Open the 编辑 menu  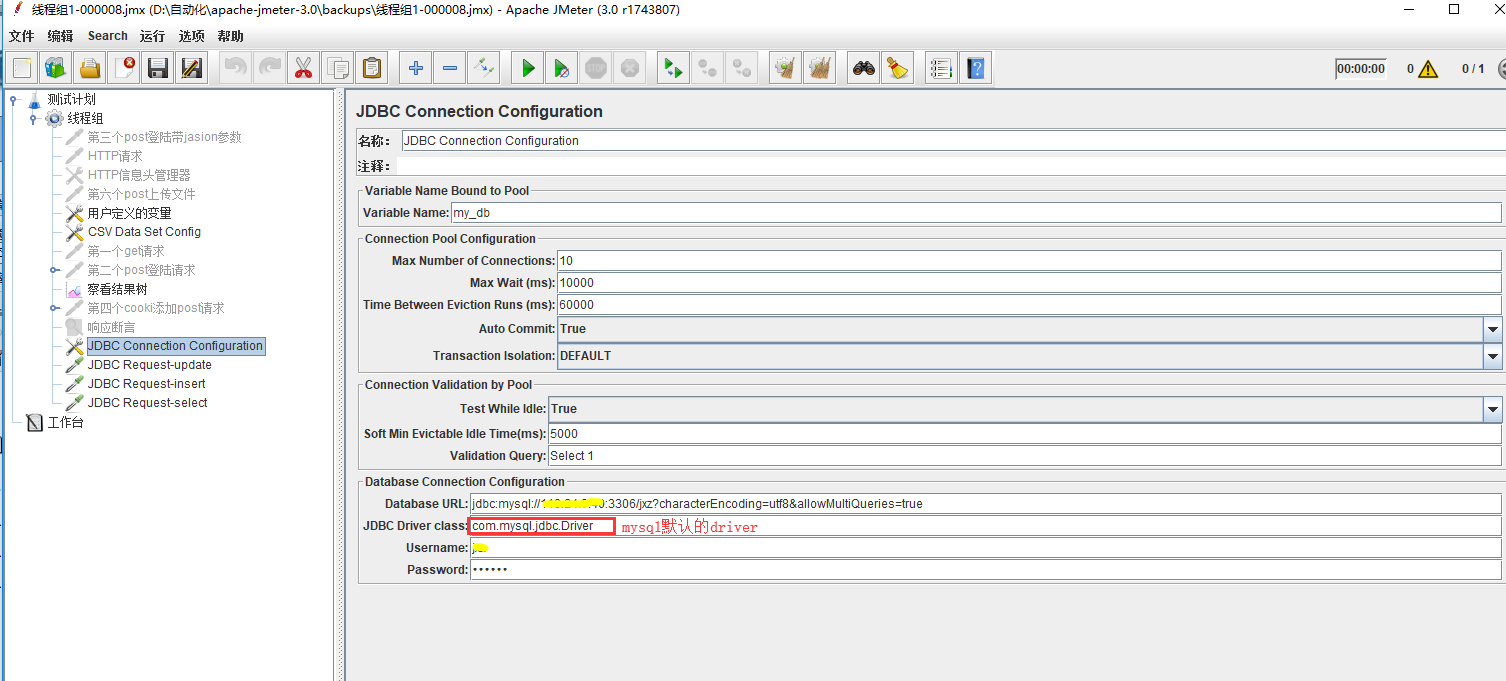[61, 36]
